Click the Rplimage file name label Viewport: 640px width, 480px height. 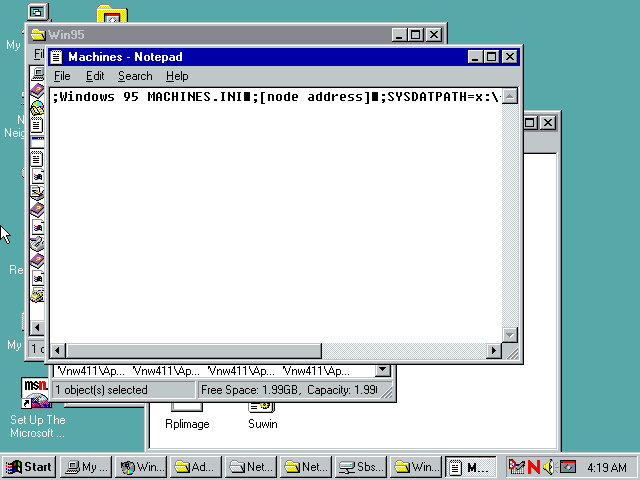click(x=187, y=424)
